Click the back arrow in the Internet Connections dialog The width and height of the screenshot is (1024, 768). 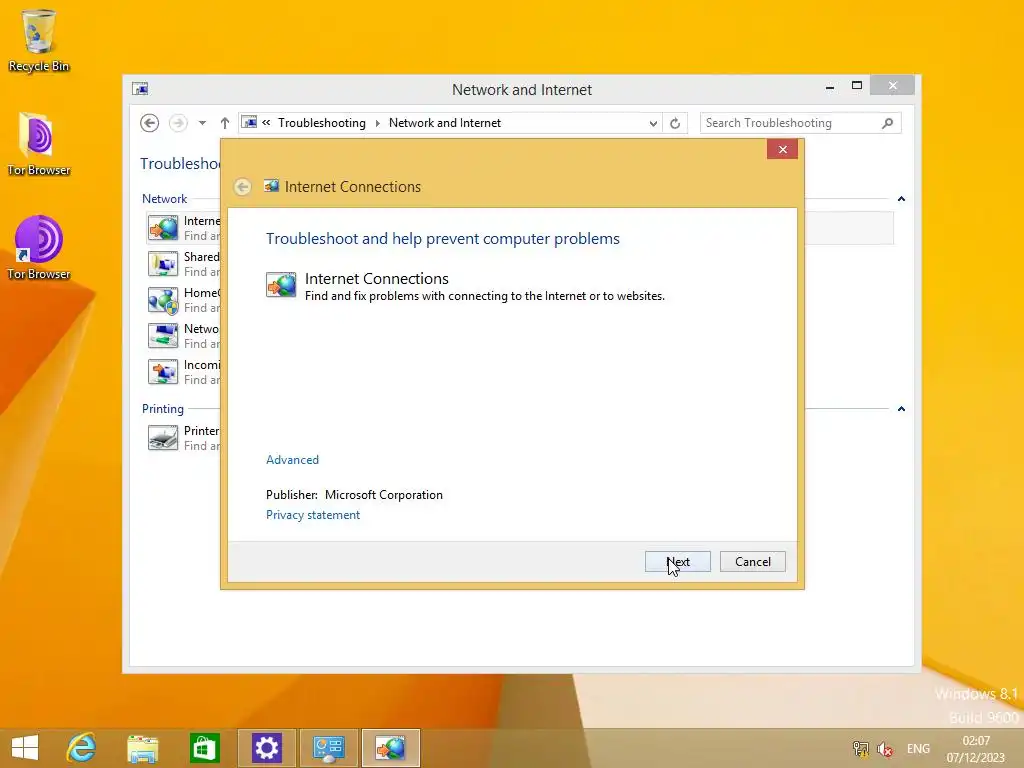pyautogui.click(x=242, y=187)
